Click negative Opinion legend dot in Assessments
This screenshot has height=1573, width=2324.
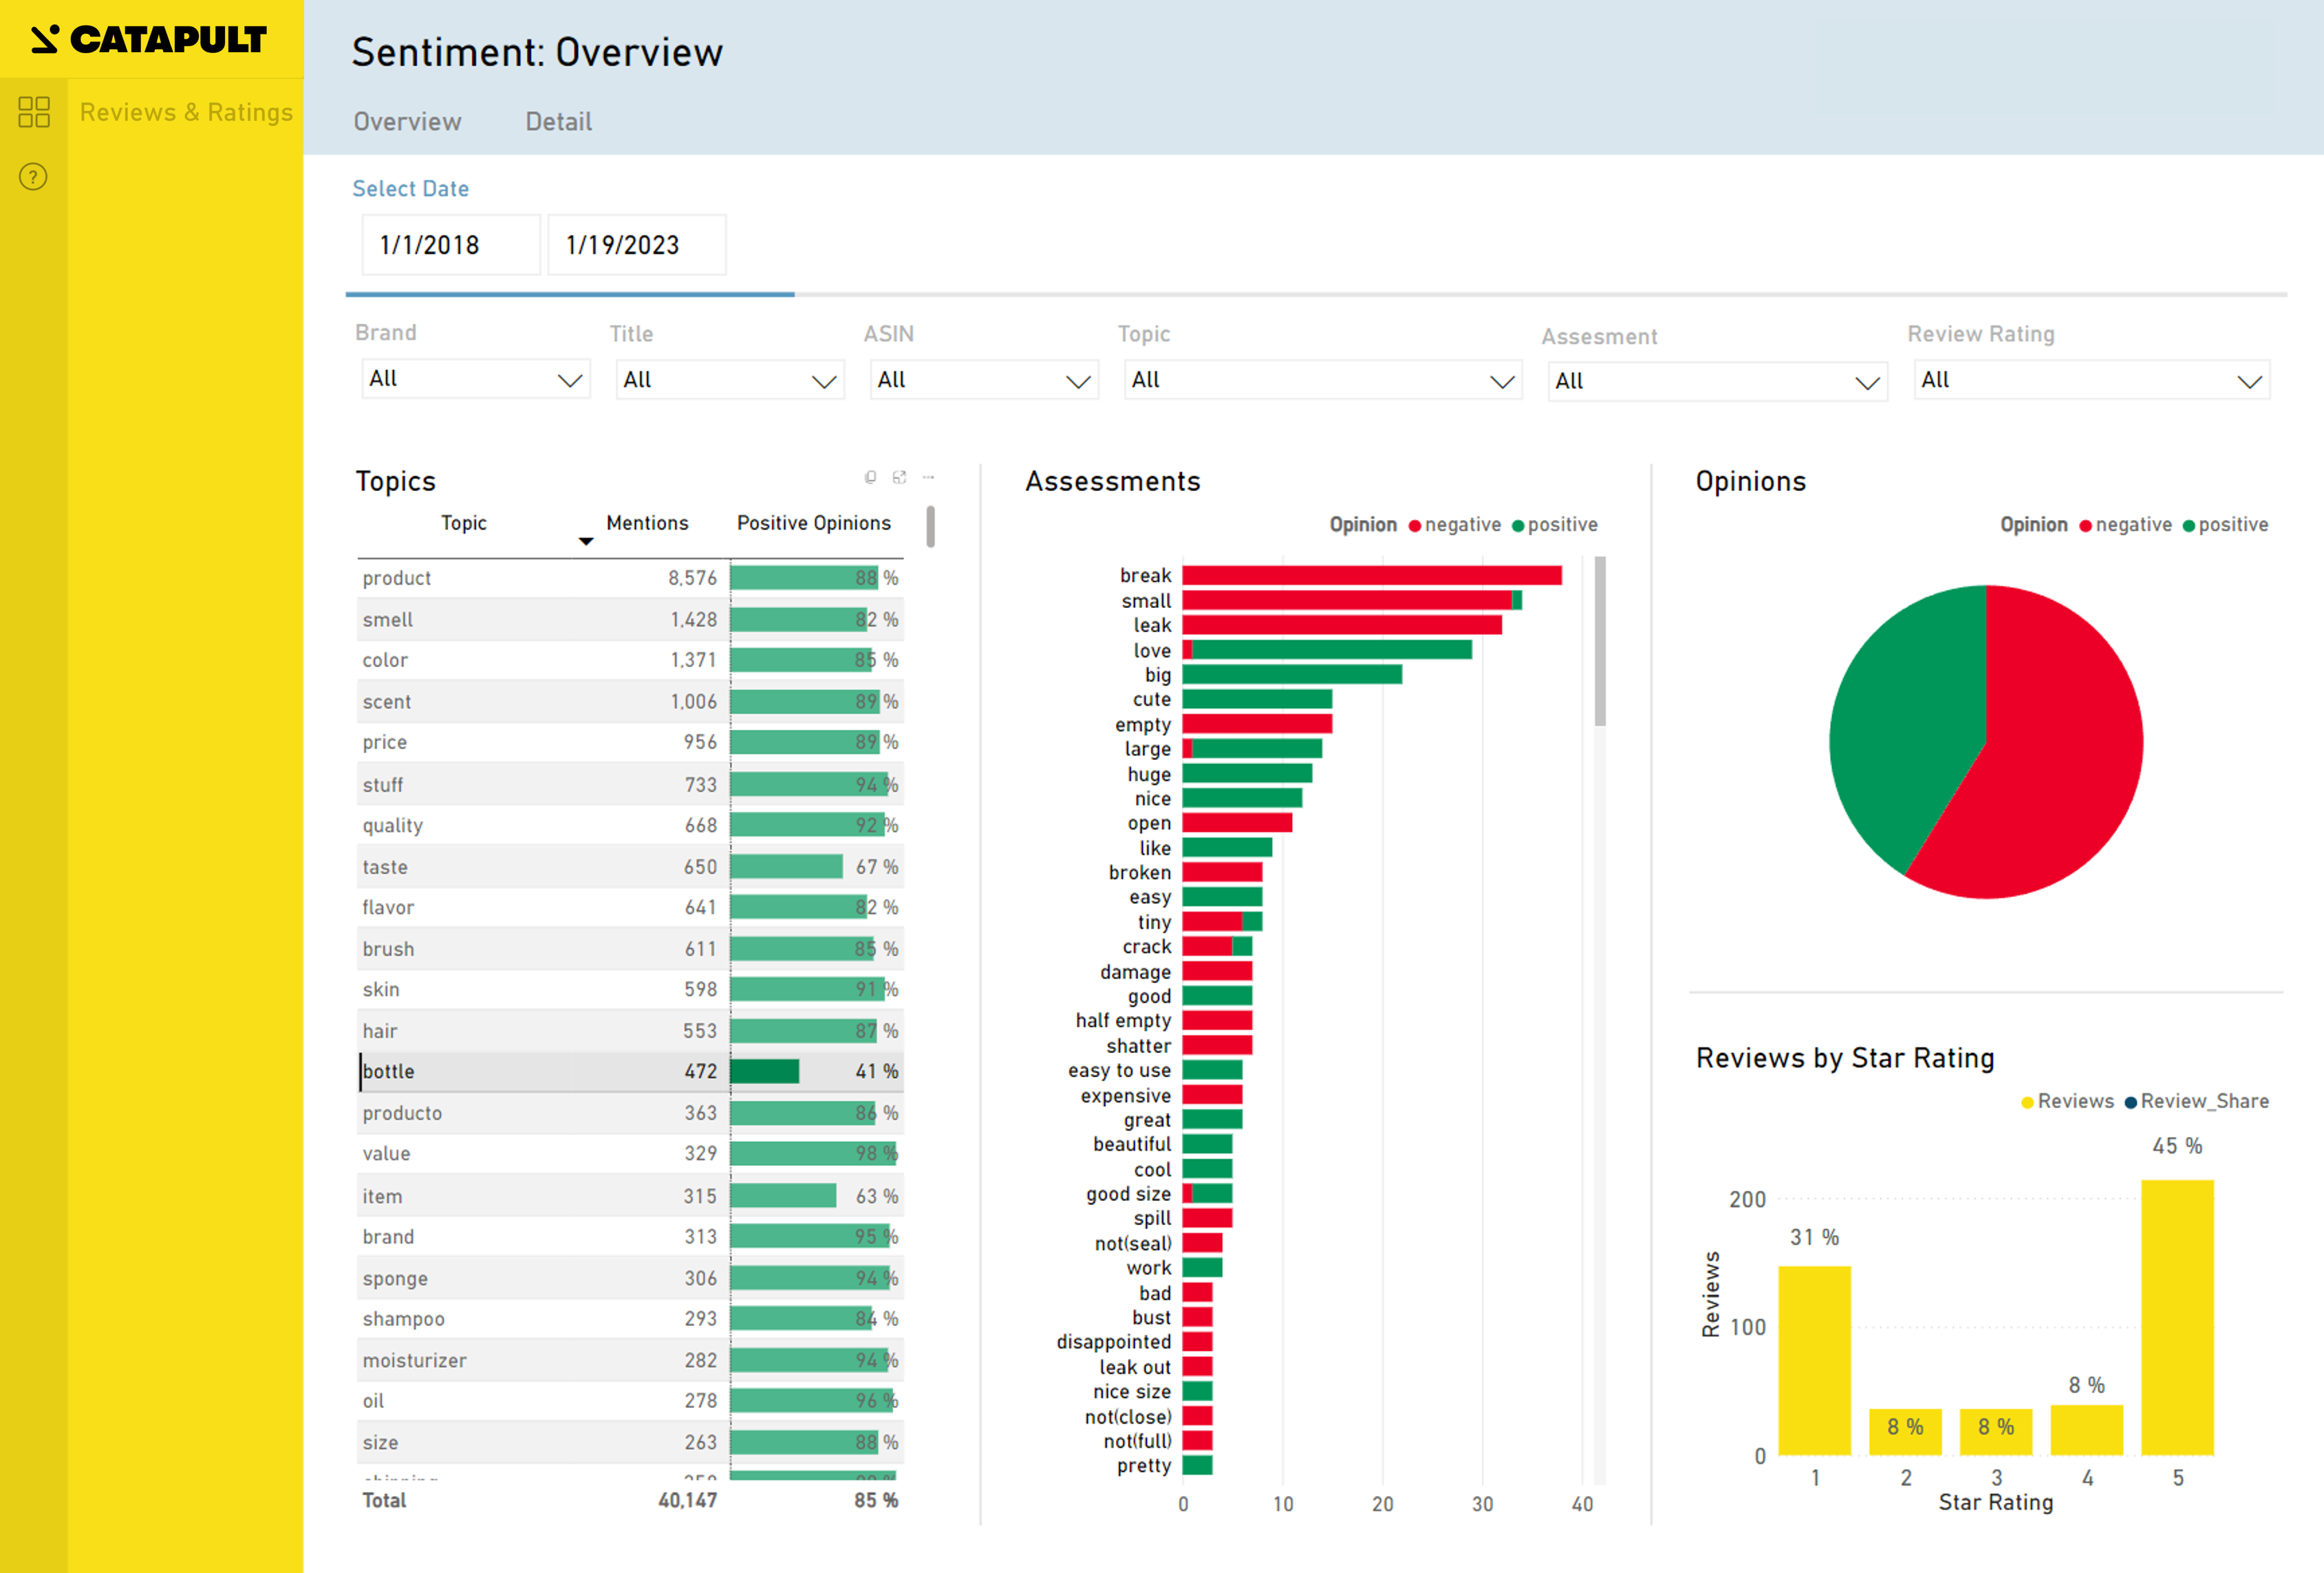(1415, 526)
